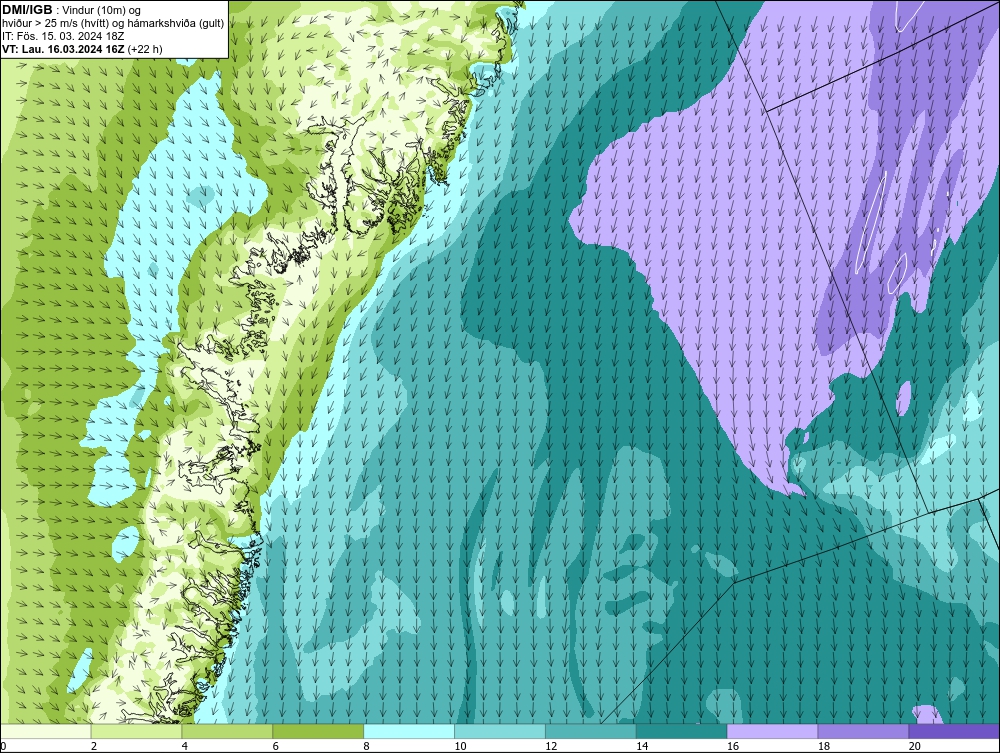Click the legend scale label '12'
Screen dimensions: 1000x753
pyautogui.click(x=551, y=746)
